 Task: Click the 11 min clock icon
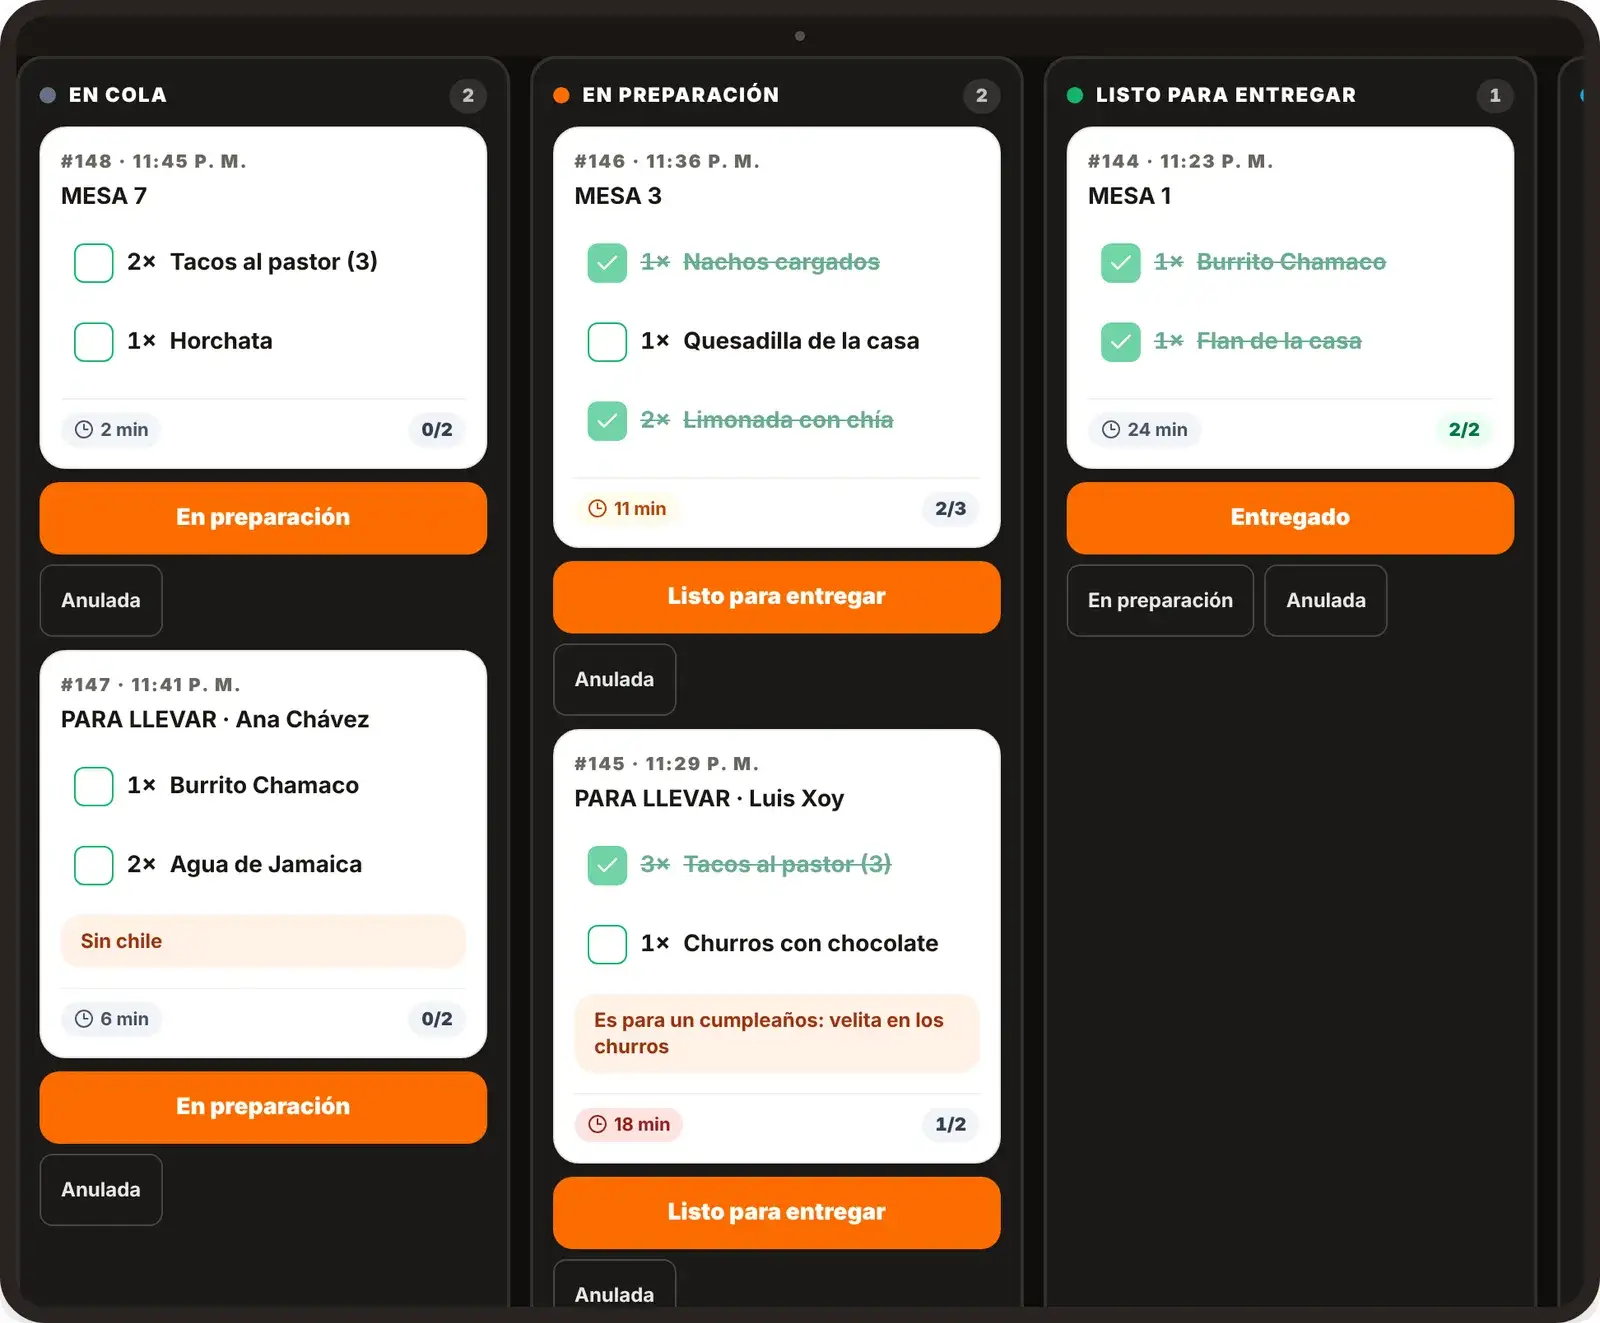pos(597,508)
